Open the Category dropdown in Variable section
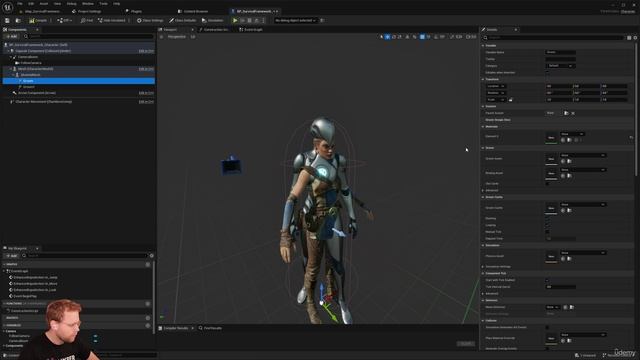Viewport: 640px width, 360px height. click(x=560, y=66)
